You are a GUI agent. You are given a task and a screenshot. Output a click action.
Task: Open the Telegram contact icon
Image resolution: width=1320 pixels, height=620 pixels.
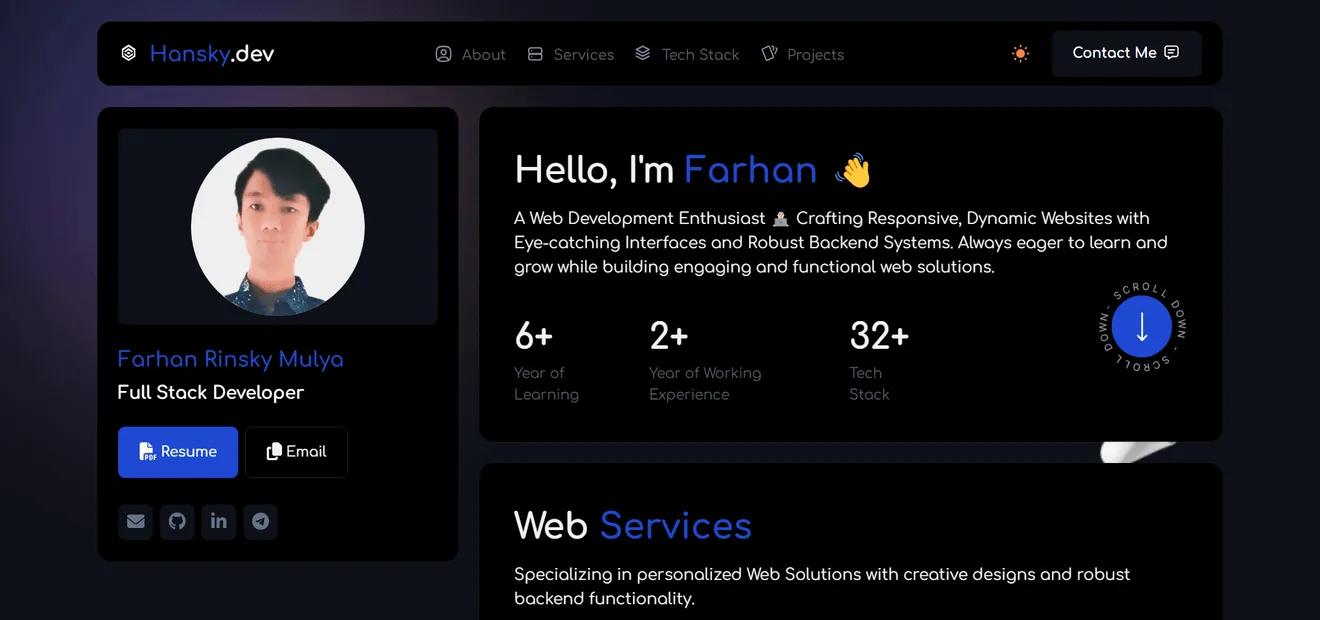(260, 521)
